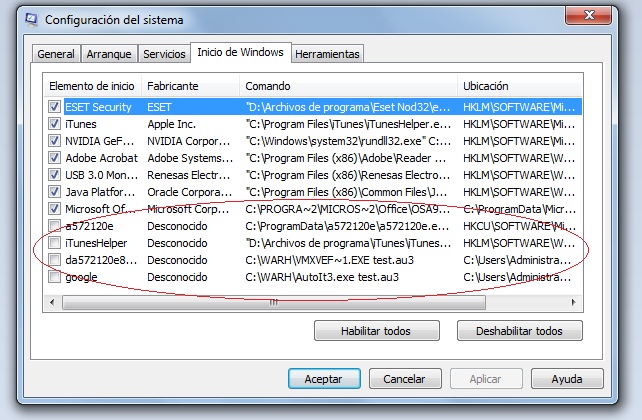Image resolution: width=642 pixels, height=420 pixels.
Task: Toggle the Microsoft Of... startup checkbox
Action: coord(54,209)
